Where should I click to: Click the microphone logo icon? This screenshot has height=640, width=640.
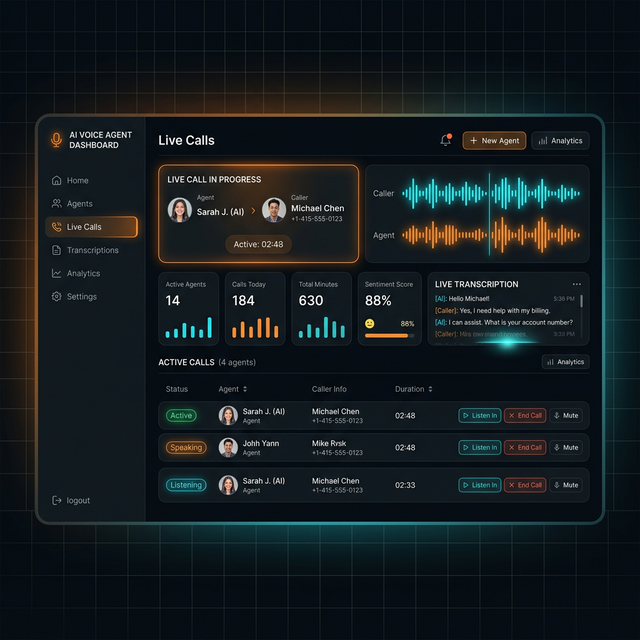tap(56, 140)
